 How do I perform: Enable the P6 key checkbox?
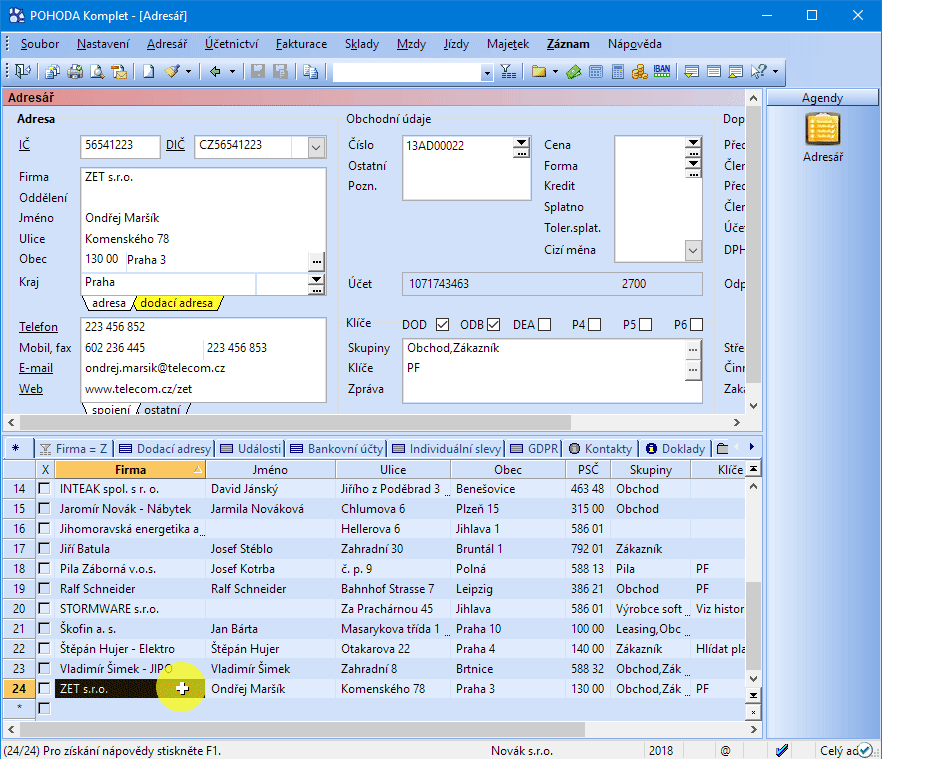[x=696, y=325]
